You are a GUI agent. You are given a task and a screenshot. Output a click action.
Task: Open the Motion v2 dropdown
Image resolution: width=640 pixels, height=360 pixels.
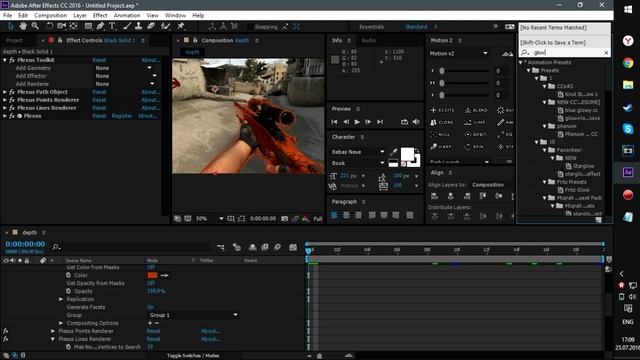coord(458,53)
